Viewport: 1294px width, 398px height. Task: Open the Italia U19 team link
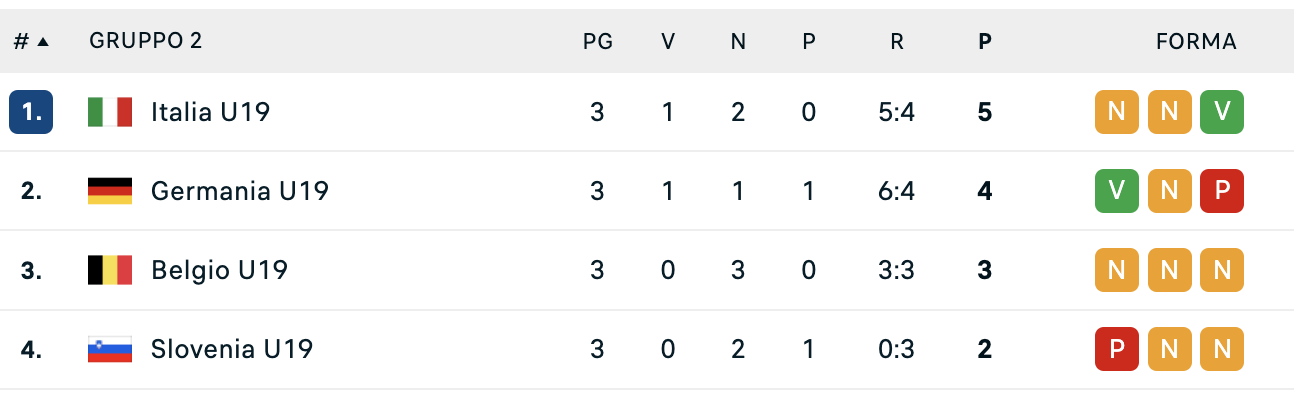pos(210,112)
